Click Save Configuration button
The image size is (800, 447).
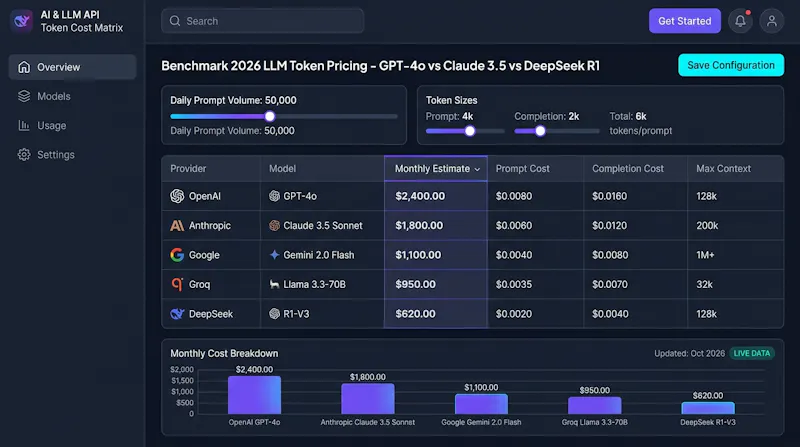click(731, 65)
